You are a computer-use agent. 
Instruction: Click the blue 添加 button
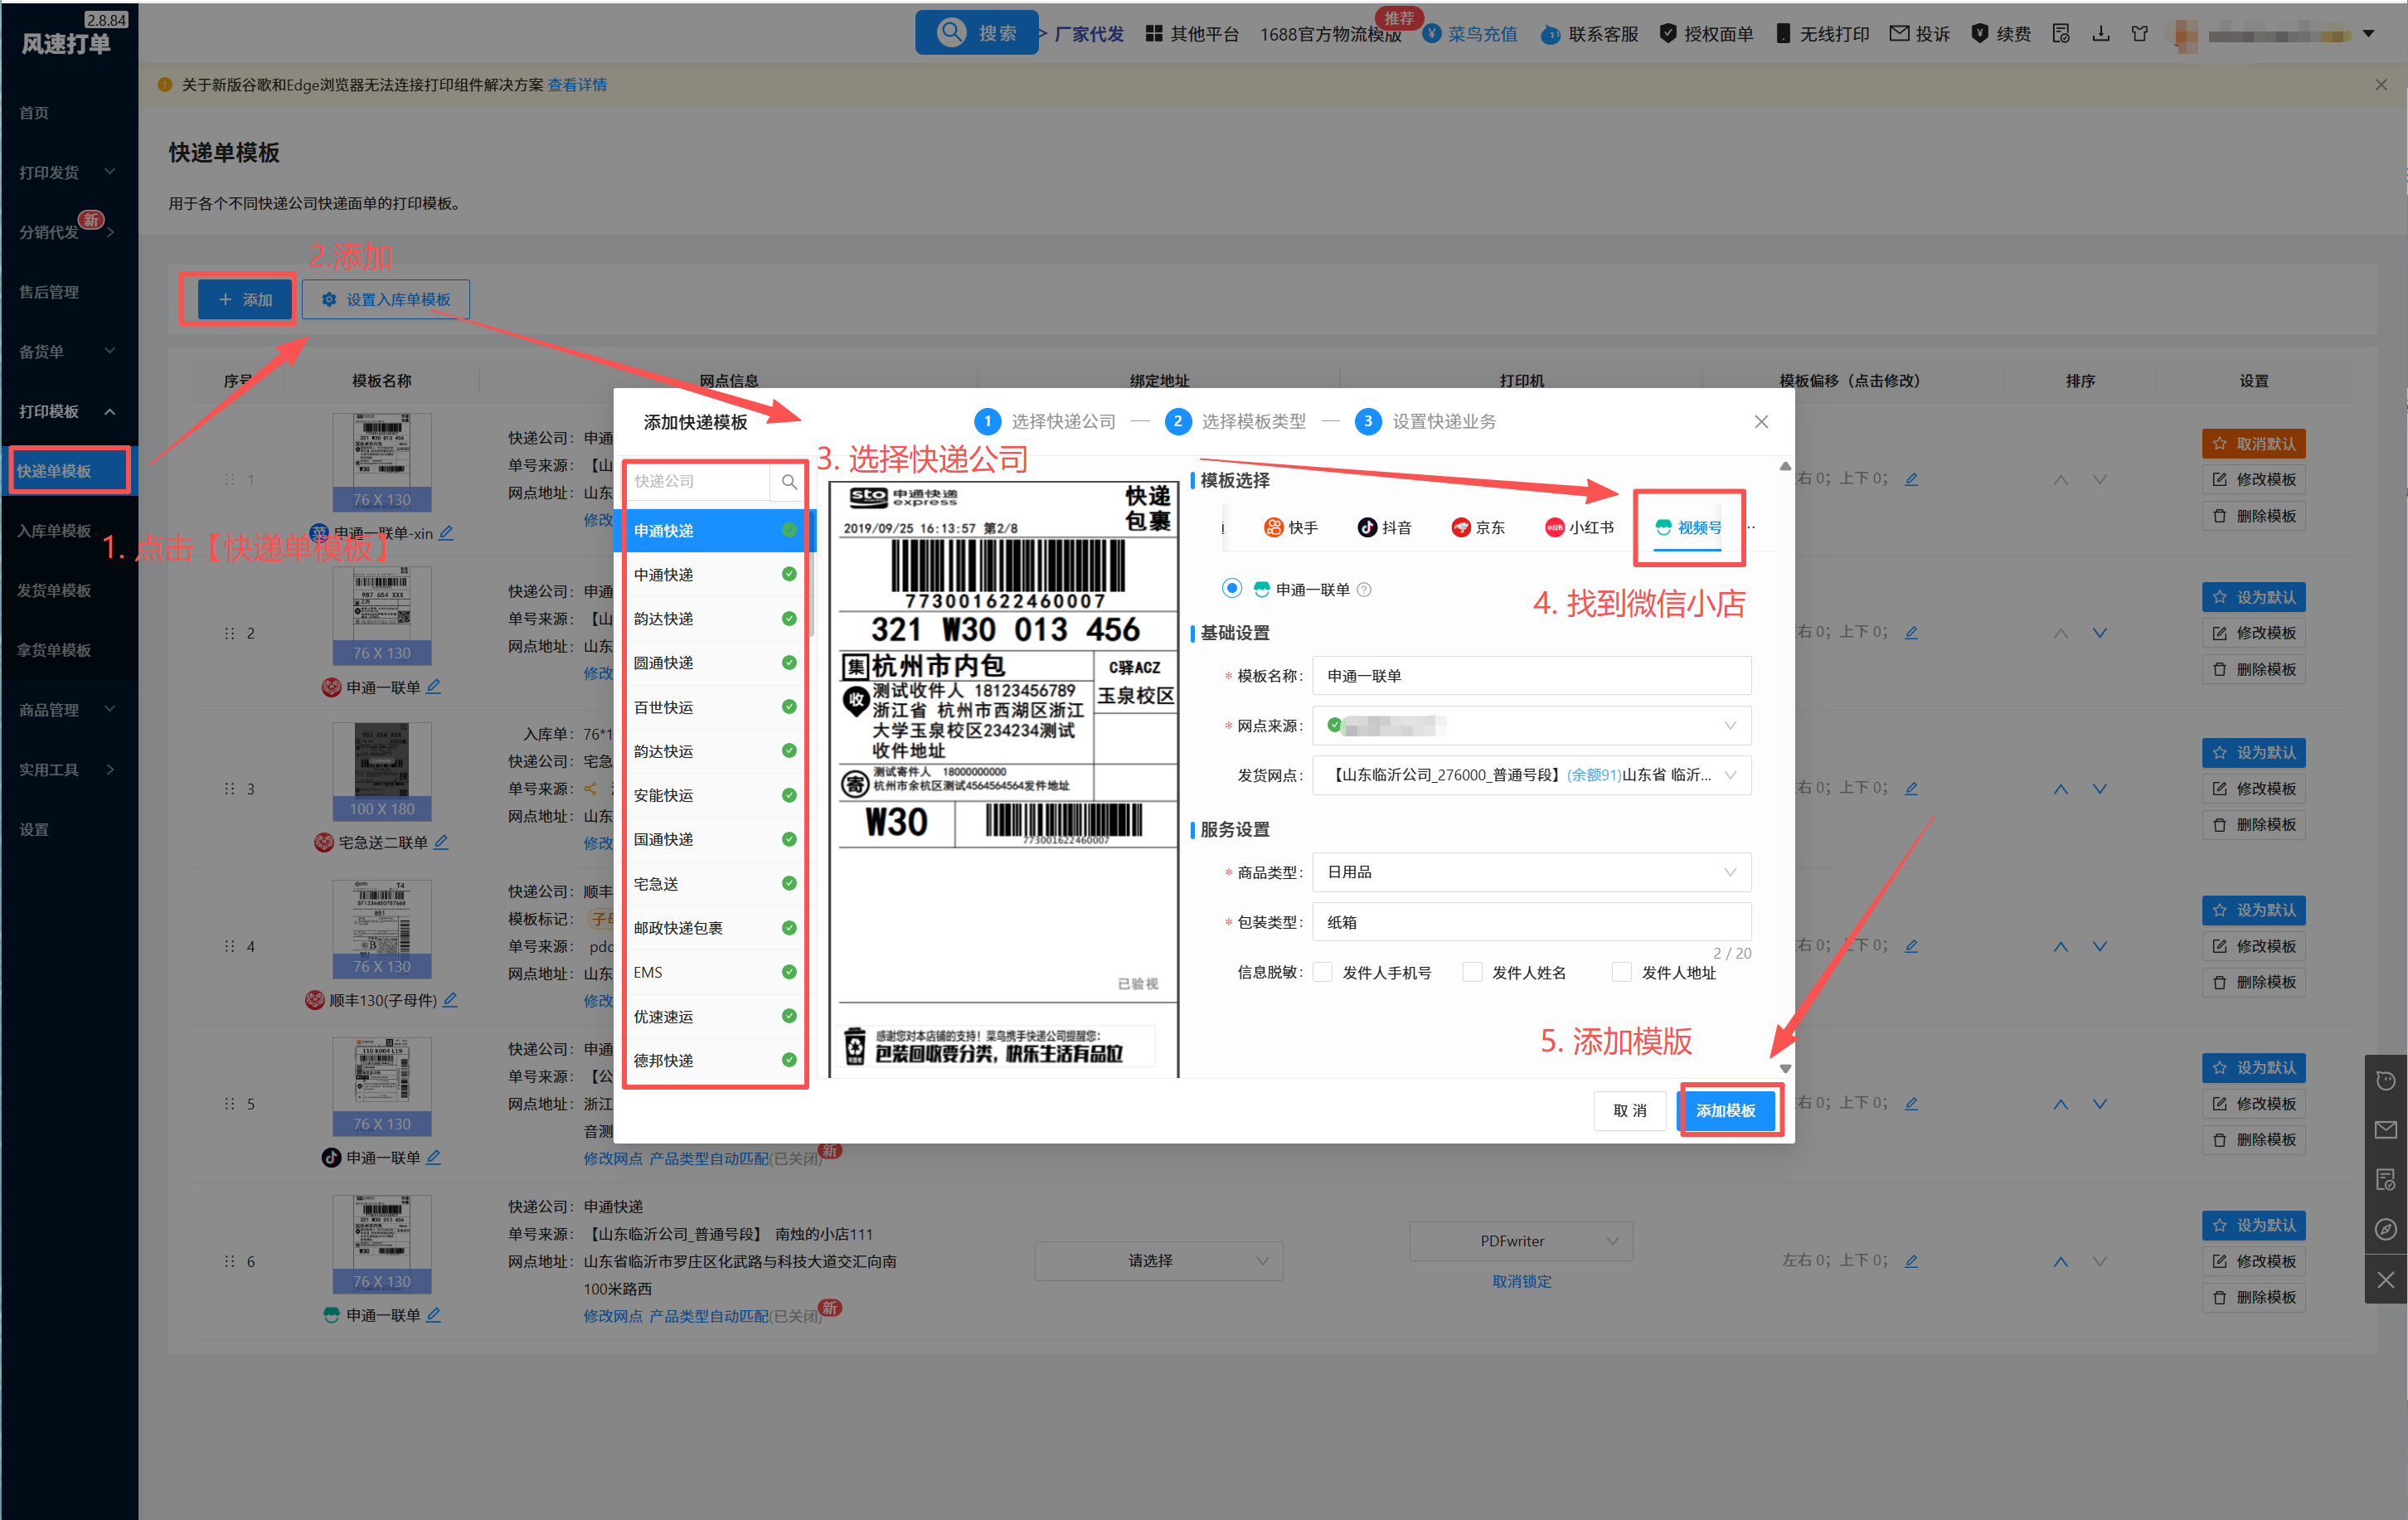(x=245, y=299)
